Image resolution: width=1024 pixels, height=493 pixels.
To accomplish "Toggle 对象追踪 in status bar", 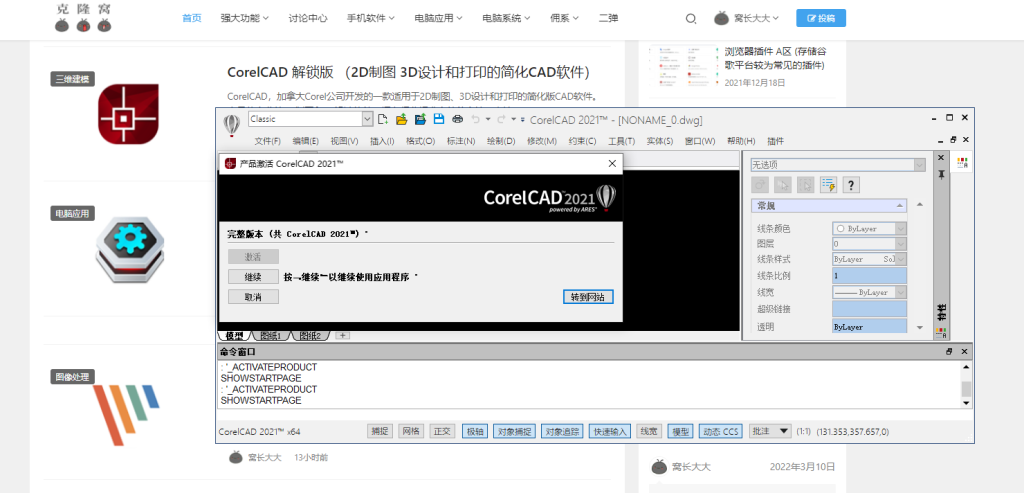I will point(562,431).
